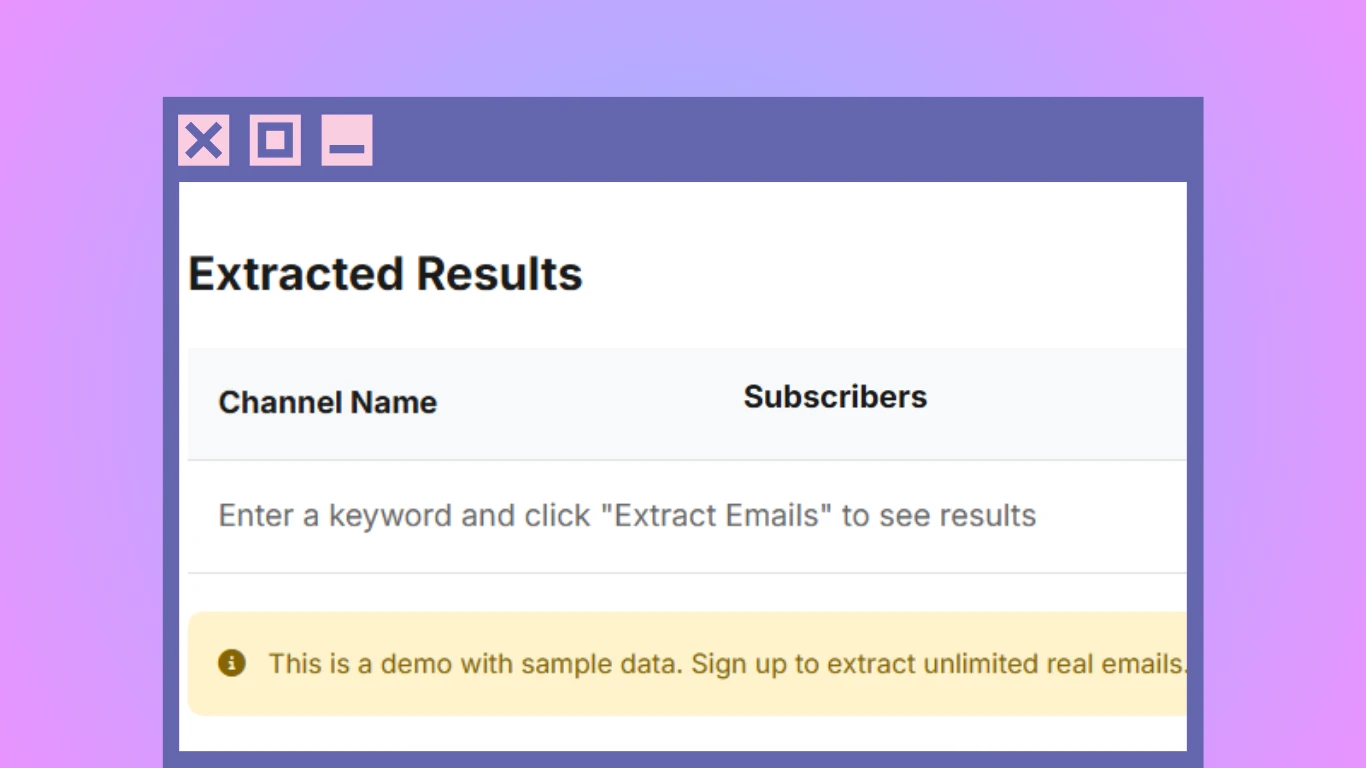Click the X close icon in title bar

[204, 140]
